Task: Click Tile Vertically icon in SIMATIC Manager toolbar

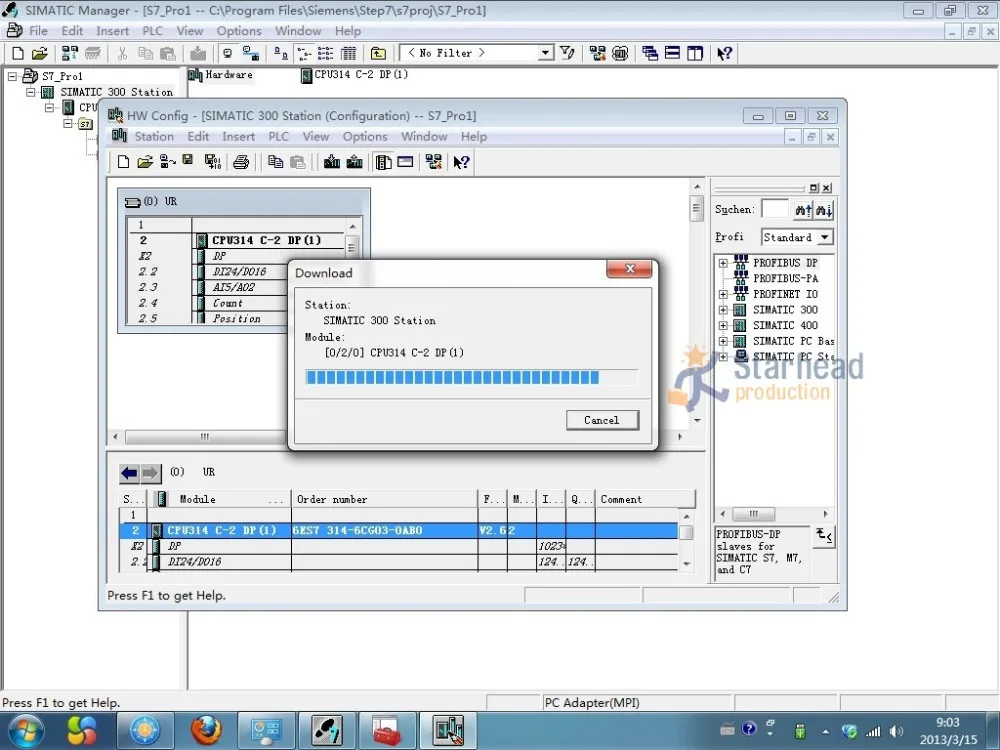Action: pos(695,54)
